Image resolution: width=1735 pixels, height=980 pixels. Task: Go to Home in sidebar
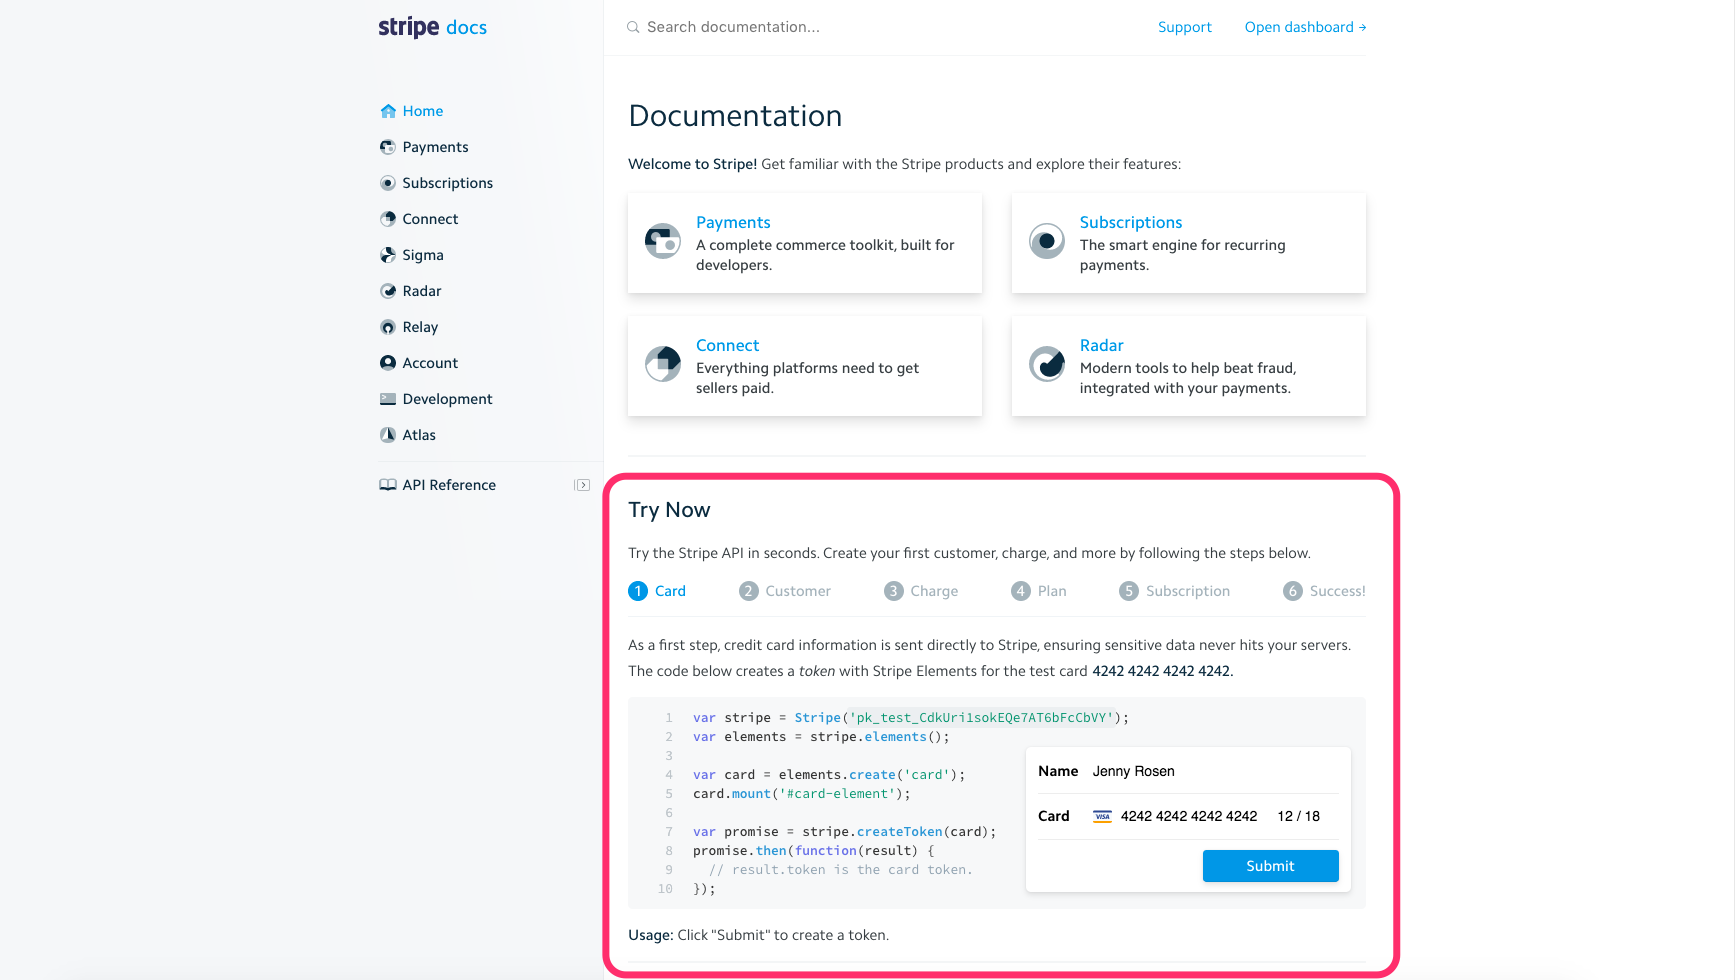(422, 111)
